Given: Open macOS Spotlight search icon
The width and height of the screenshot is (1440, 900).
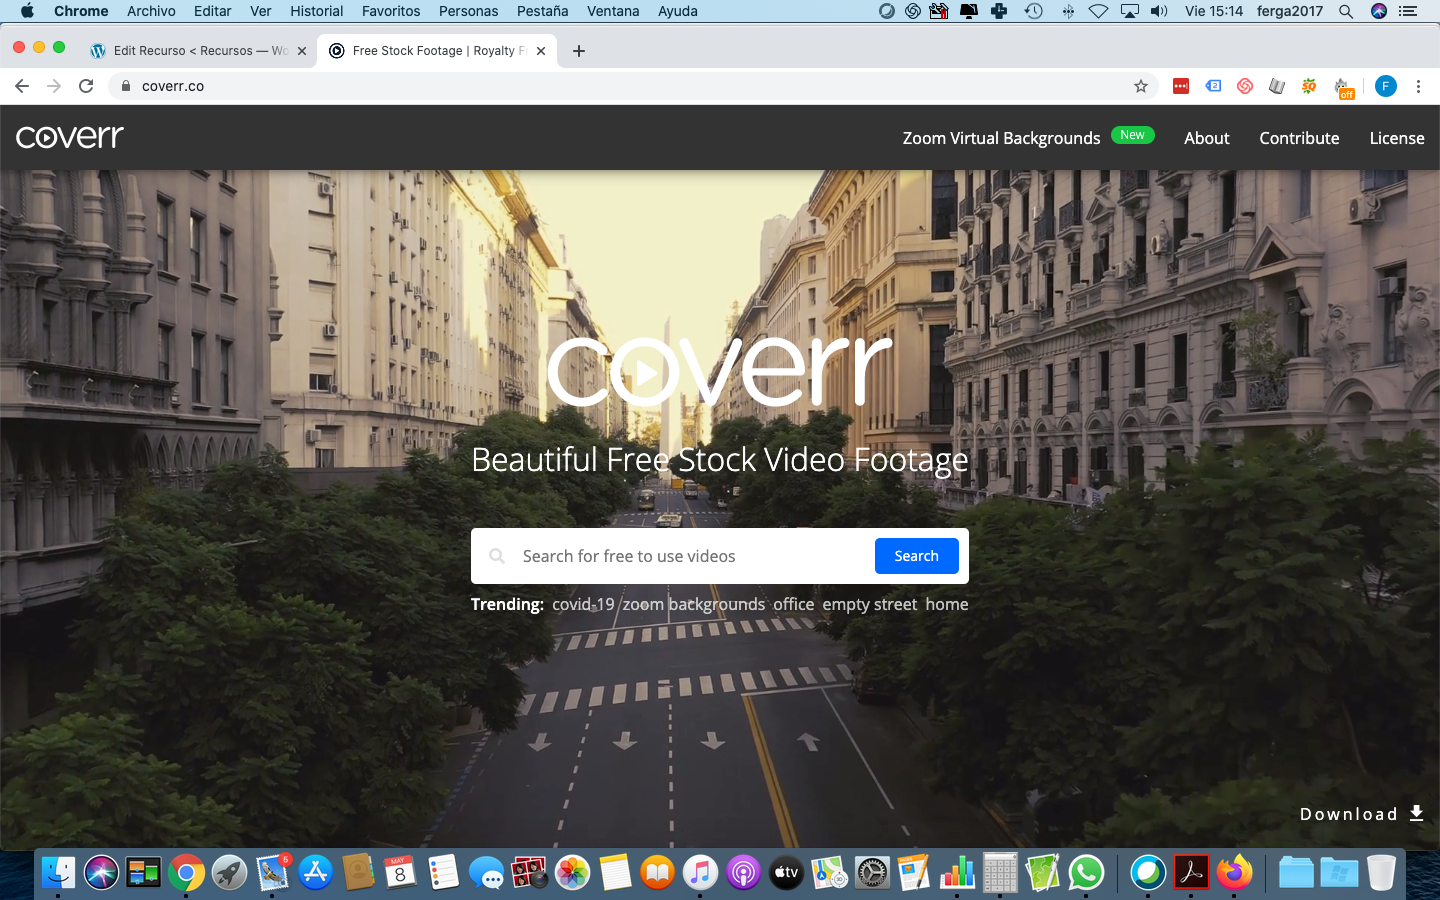Looking at the screenshot, I should [1346, 11].
